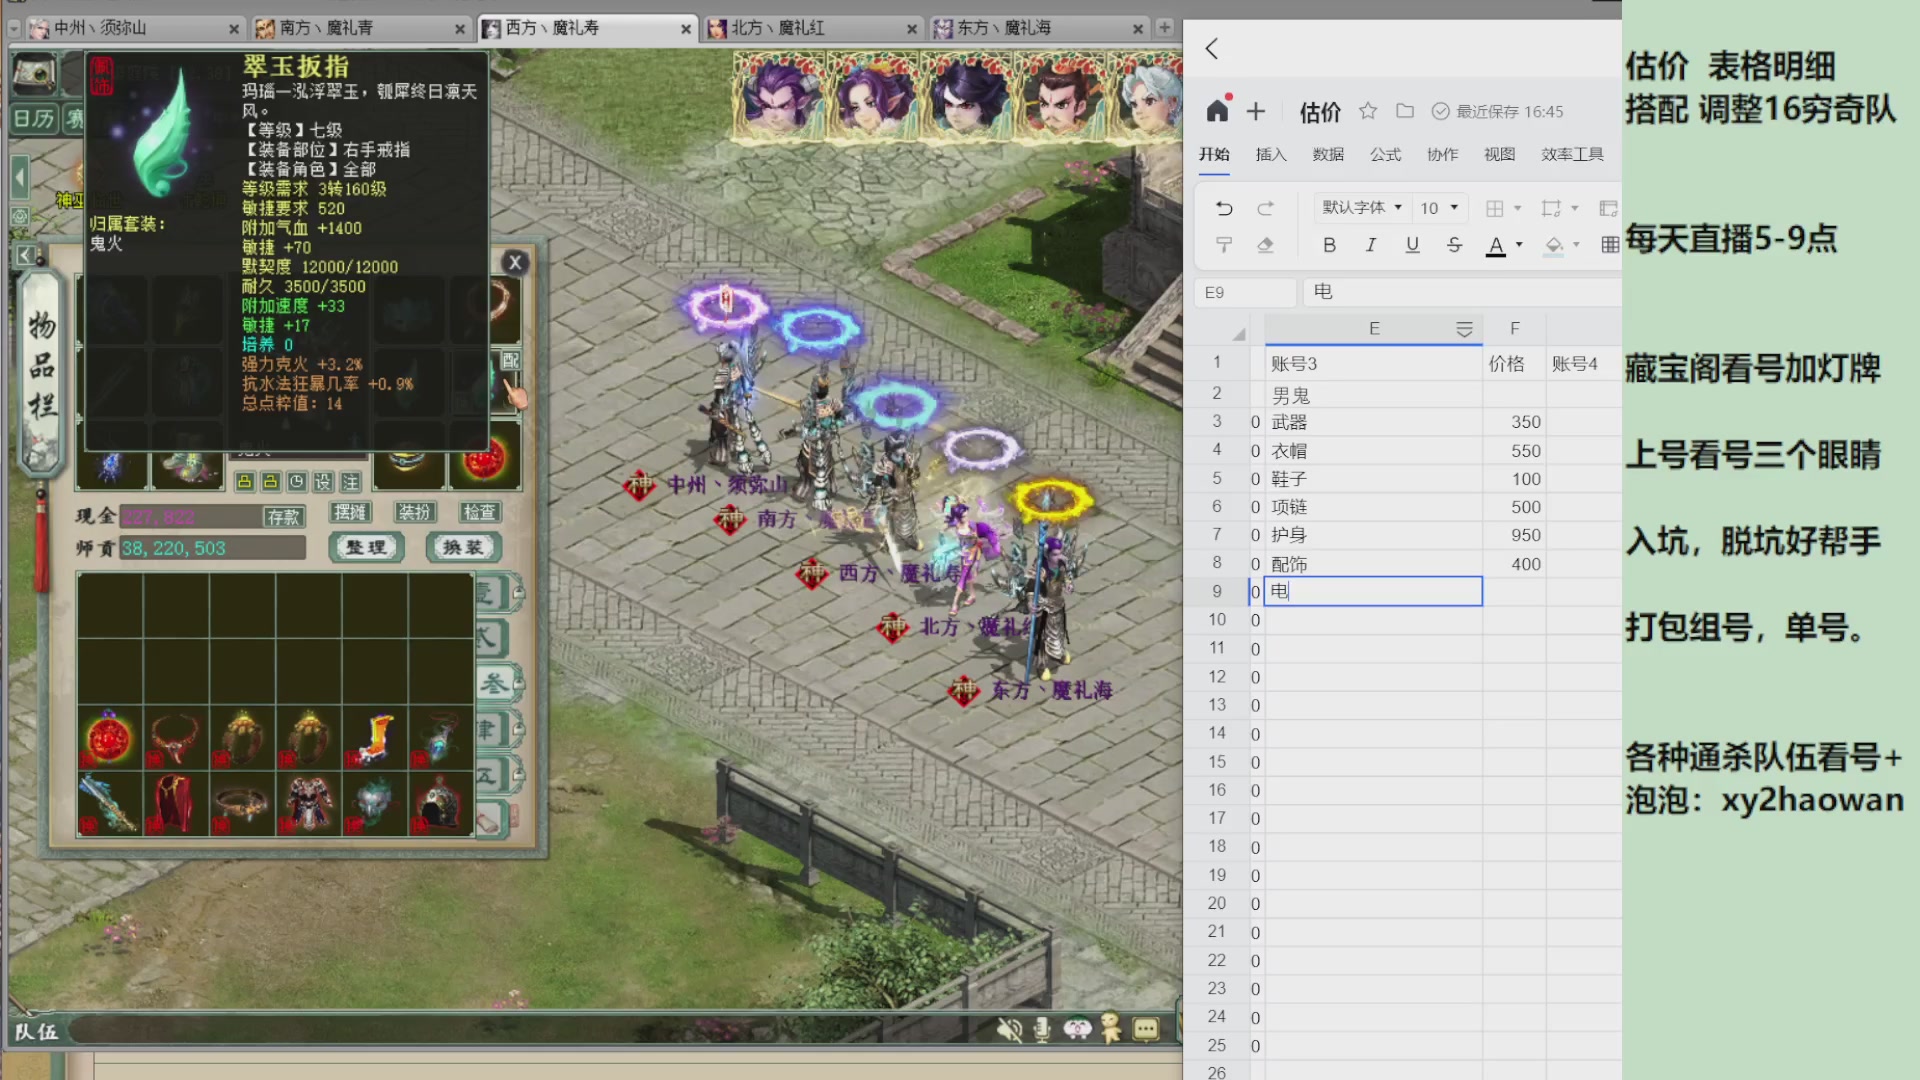Toggle the game microphone icon
Screen dimensions: 1920x1080
tap(1042, 1029)
